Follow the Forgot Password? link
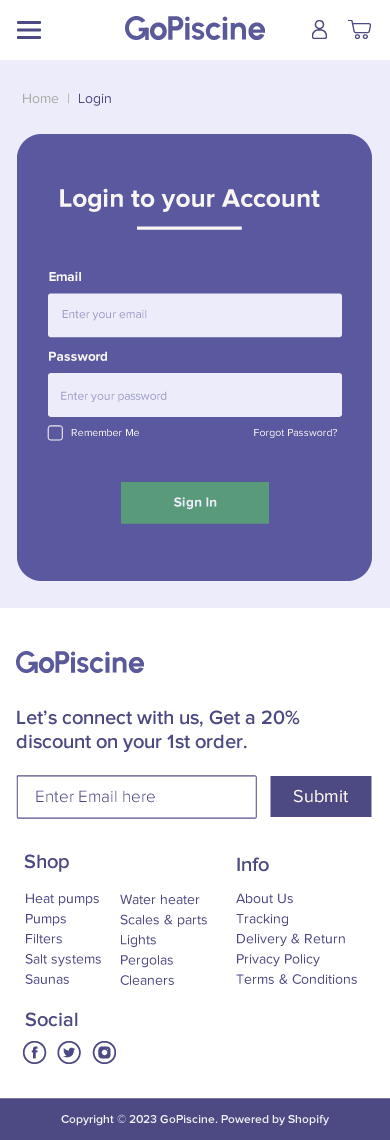 pos(295,433)
